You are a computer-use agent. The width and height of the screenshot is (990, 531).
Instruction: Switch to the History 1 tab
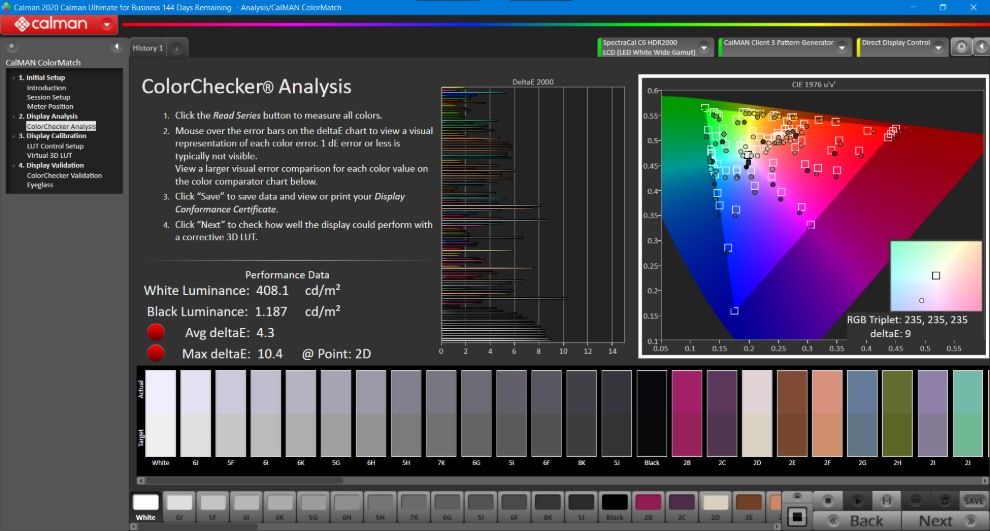(x=148, y=48)
